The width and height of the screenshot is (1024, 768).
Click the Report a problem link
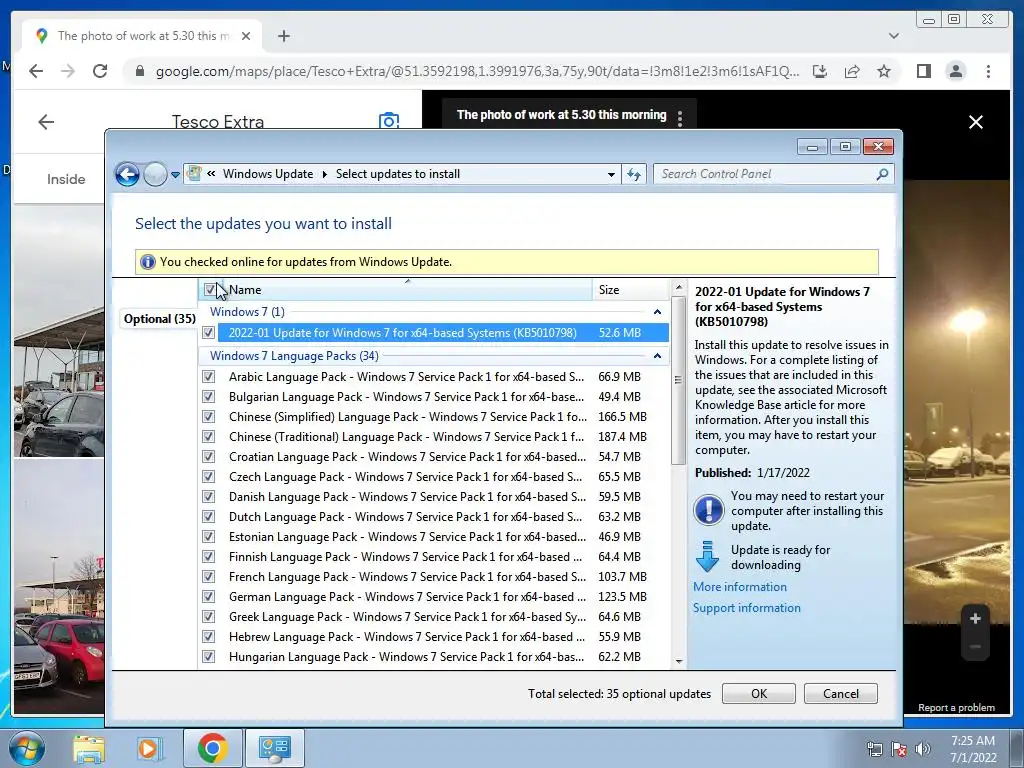pyautogui.click(x=956, y=707)
